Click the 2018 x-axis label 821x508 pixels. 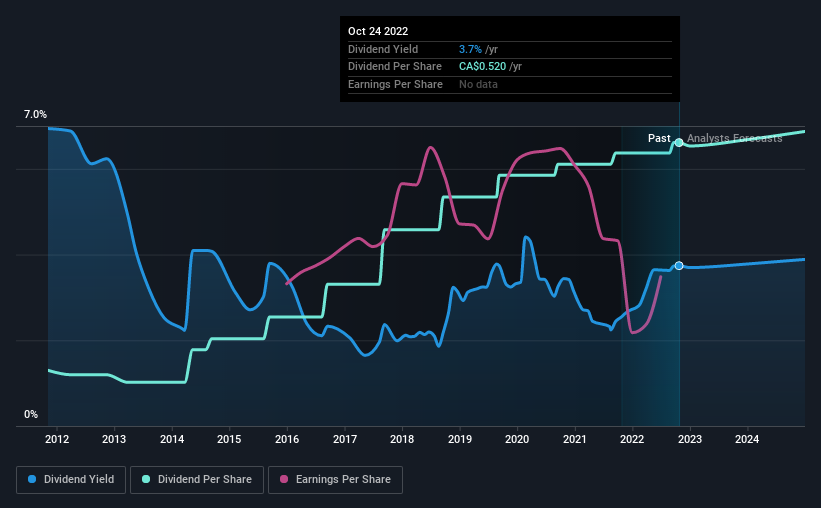[402, 439]
